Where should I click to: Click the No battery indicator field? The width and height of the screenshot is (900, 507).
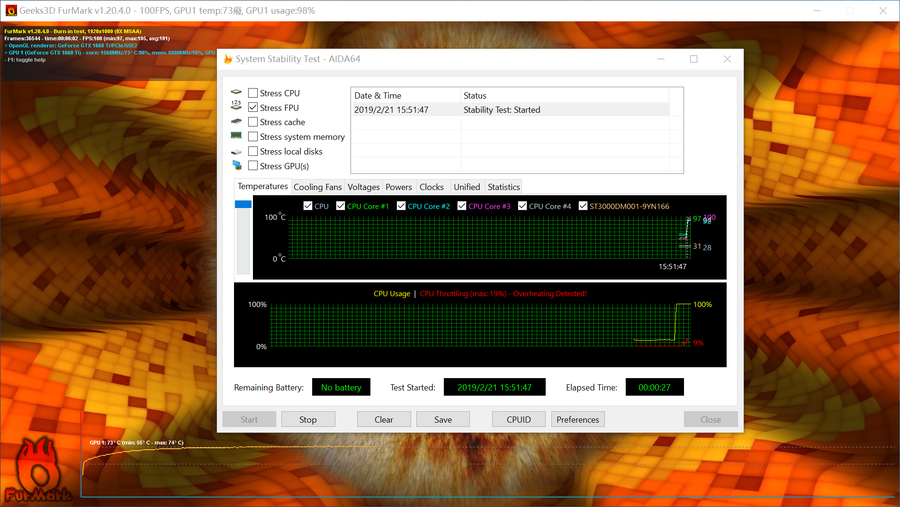click(x=341, y=387)
